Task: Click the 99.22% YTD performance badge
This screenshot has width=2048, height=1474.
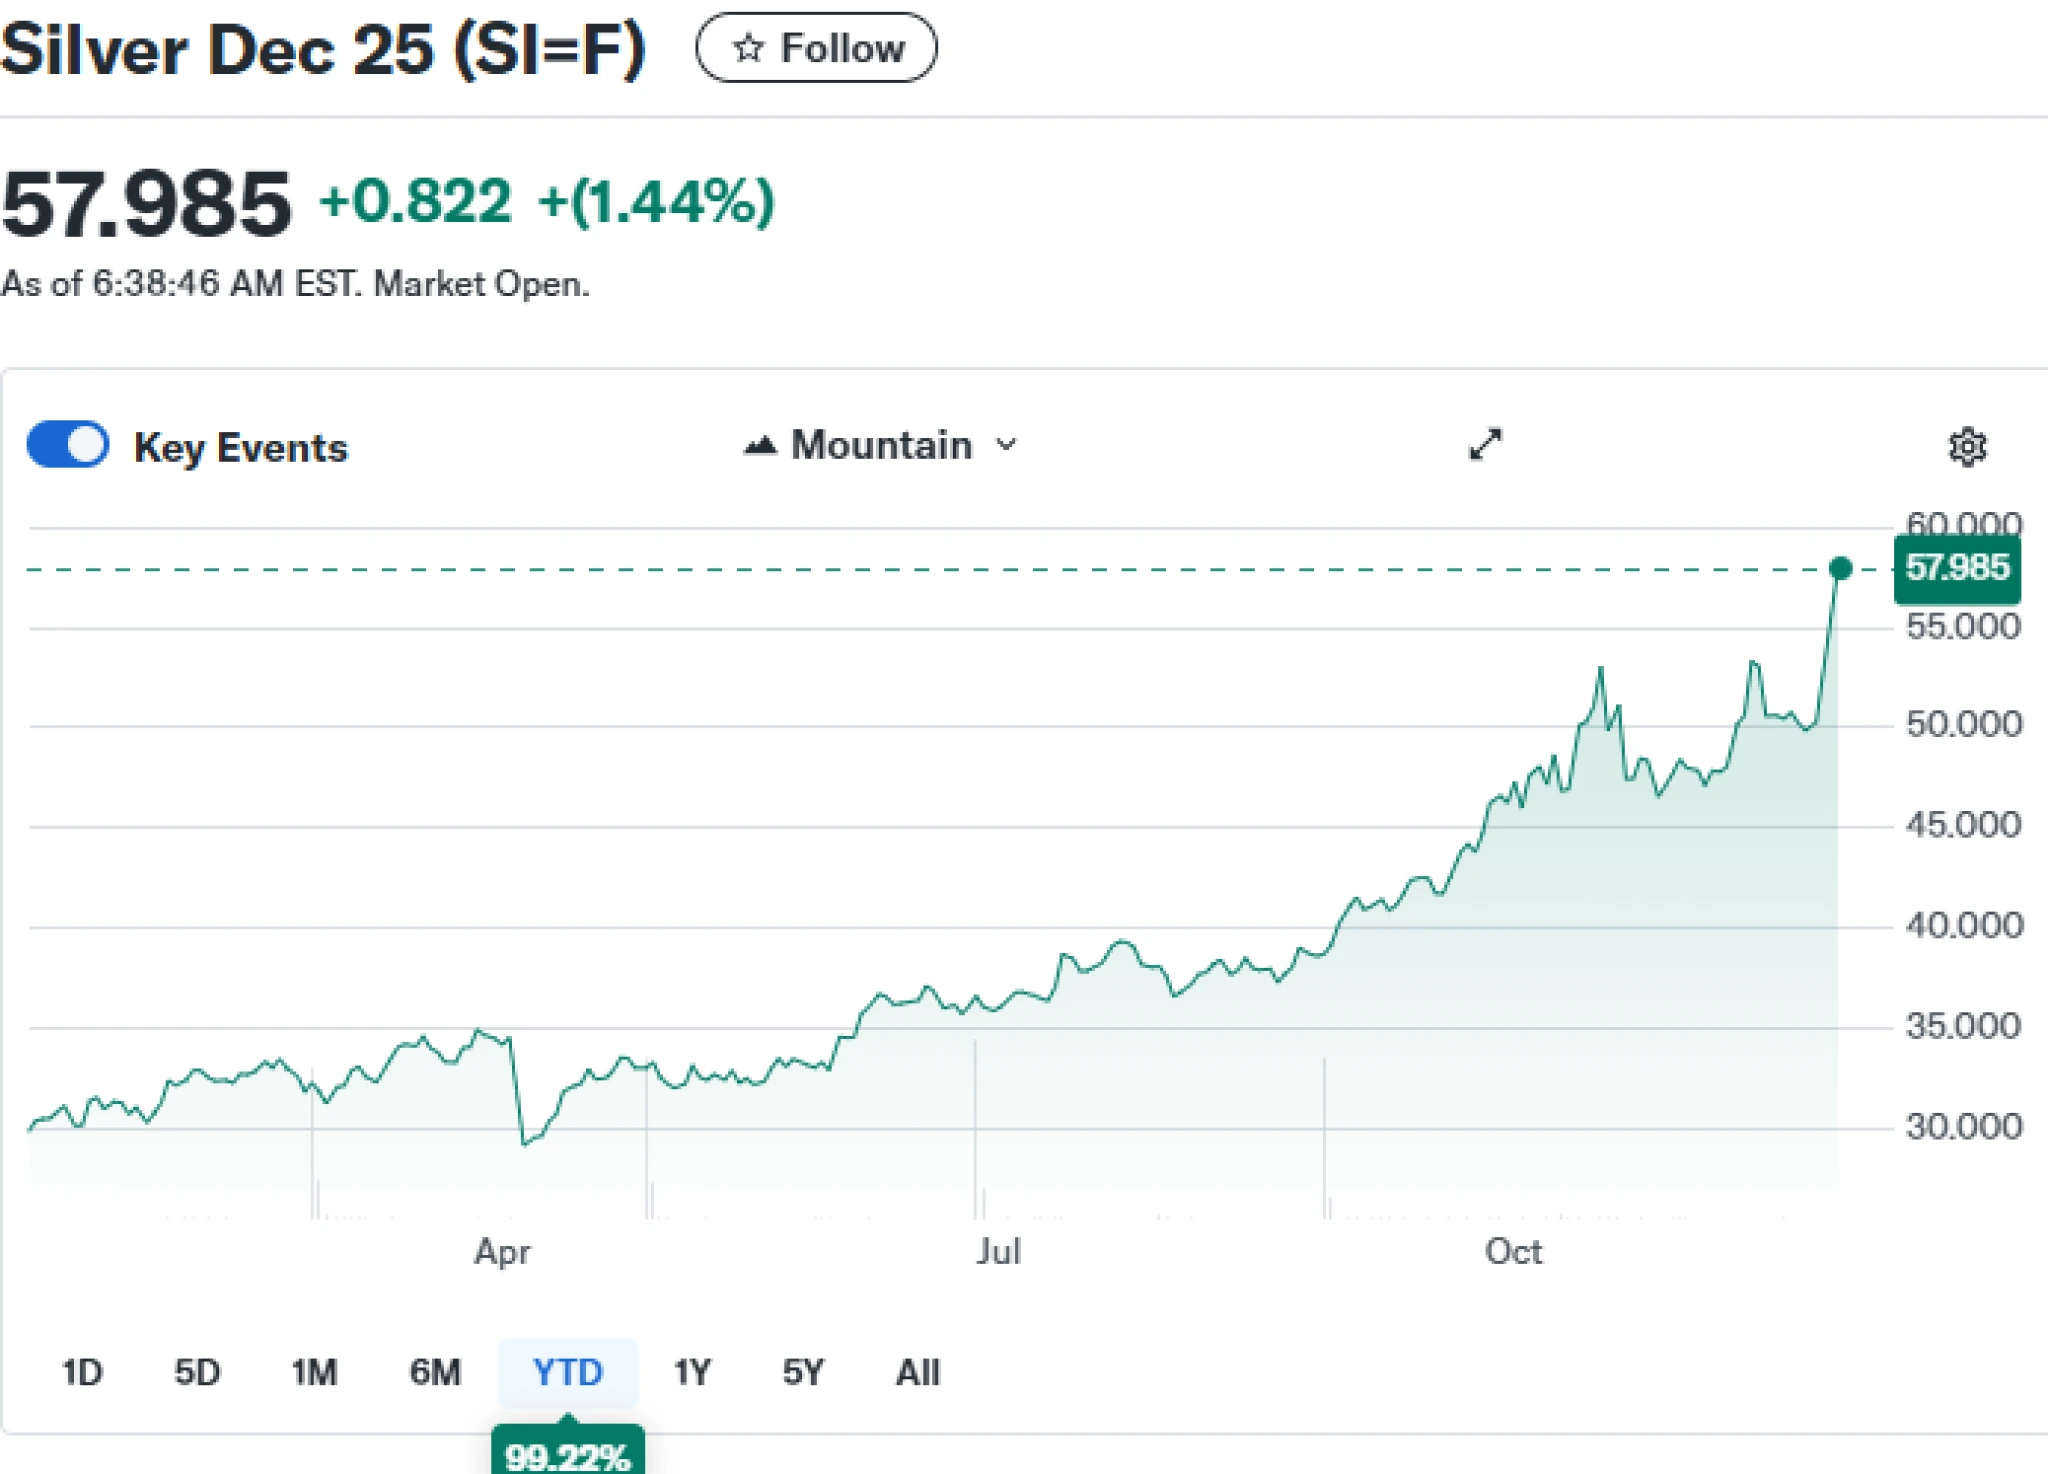Action: [567, 1455]
